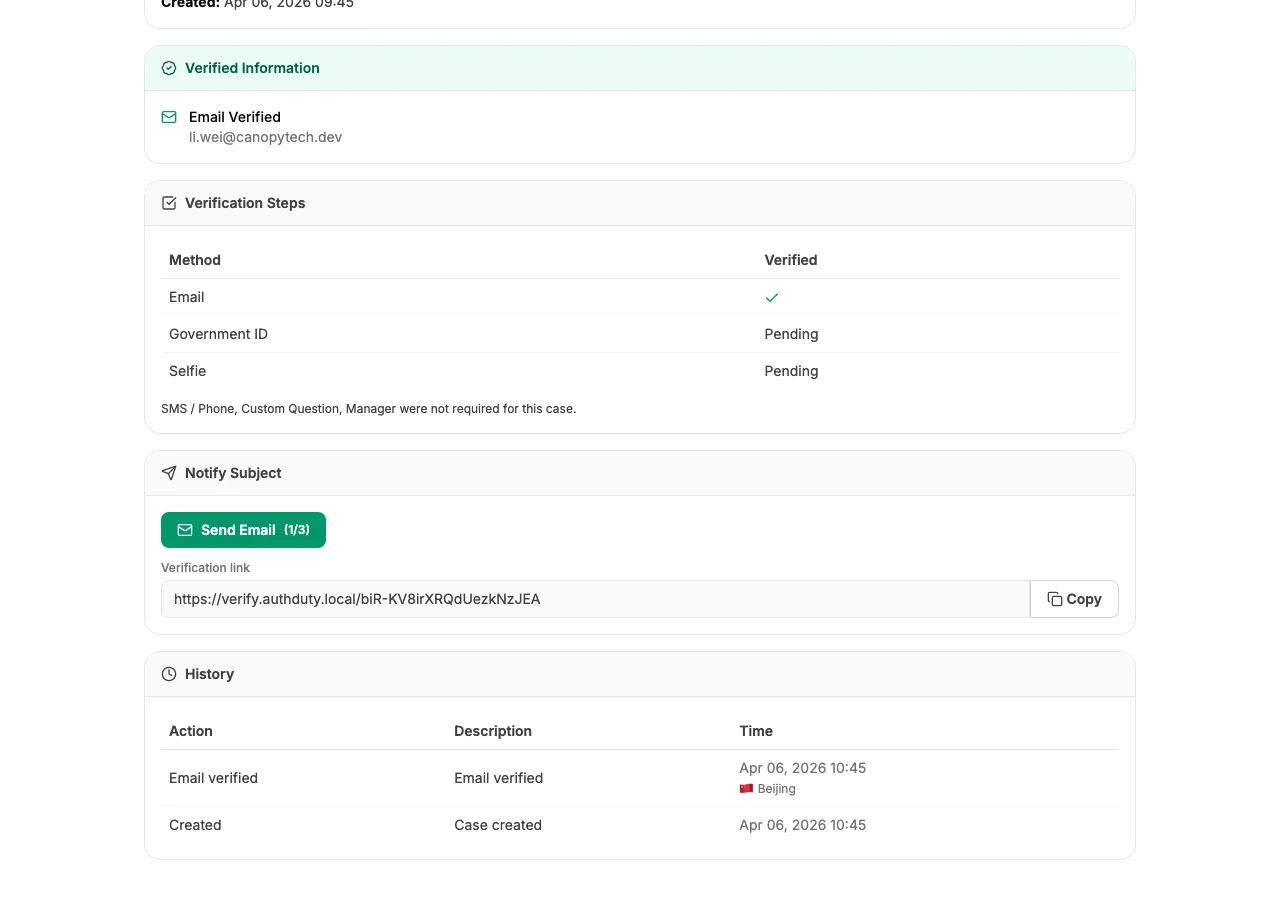
Task: Click the envelope icon inside Send Email button
Action: tap(185, 530)
